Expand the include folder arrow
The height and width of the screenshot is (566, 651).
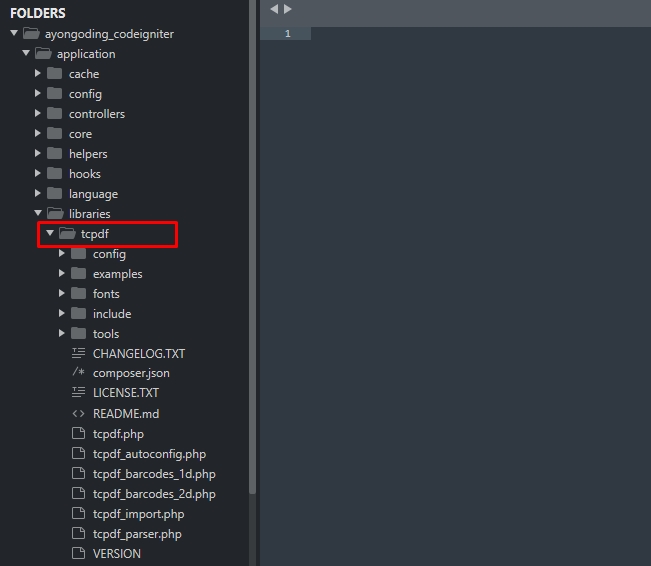[x=62, y=313]
